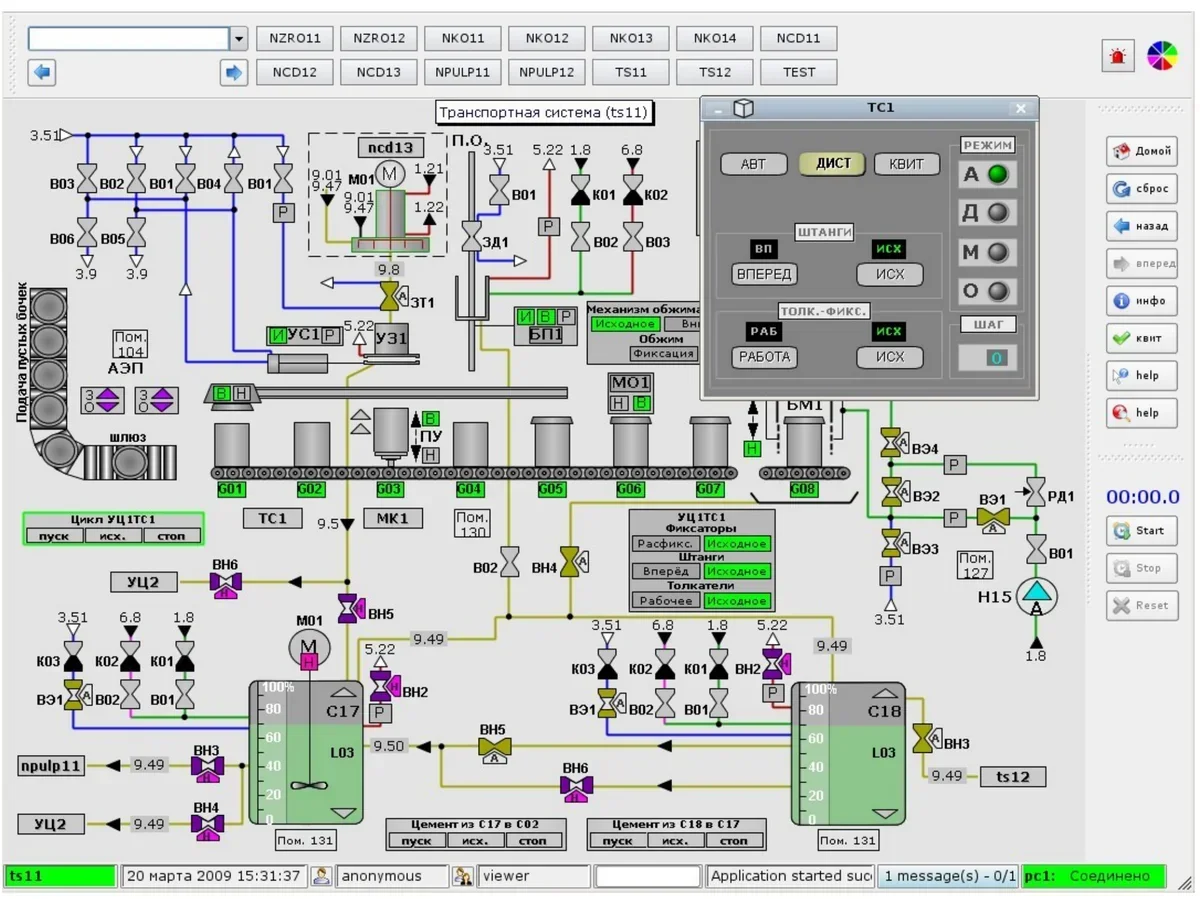Click ВПЕРЕД button in ТС1 dialog

pos(763,274)
